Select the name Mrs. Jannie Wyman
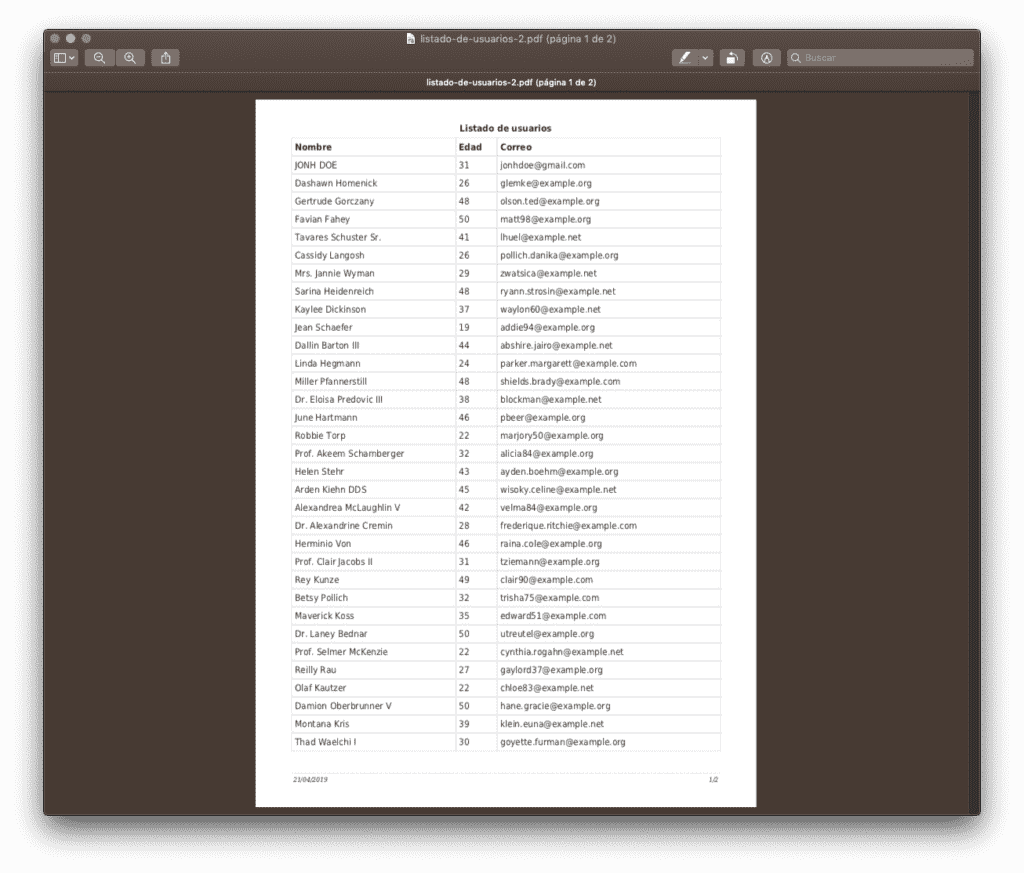Viewport: 1024px width, 873px height. [x=334, y=274]
